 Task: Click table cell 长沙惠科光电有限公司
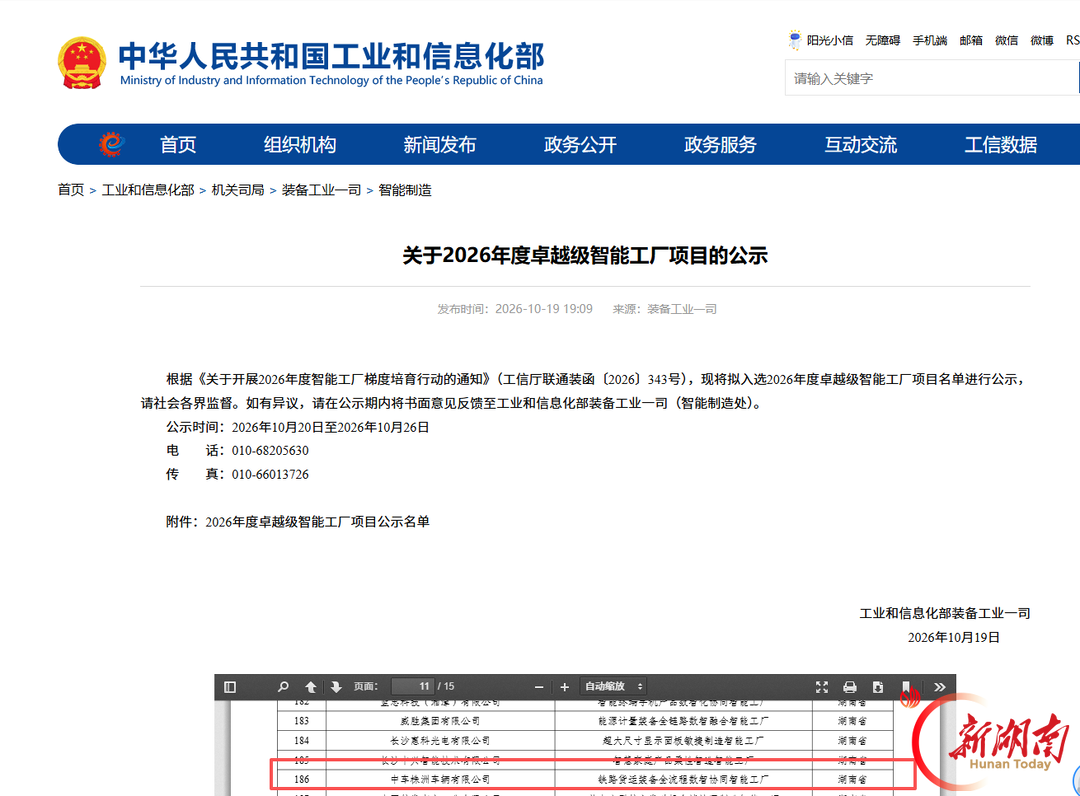coord(440,741)
